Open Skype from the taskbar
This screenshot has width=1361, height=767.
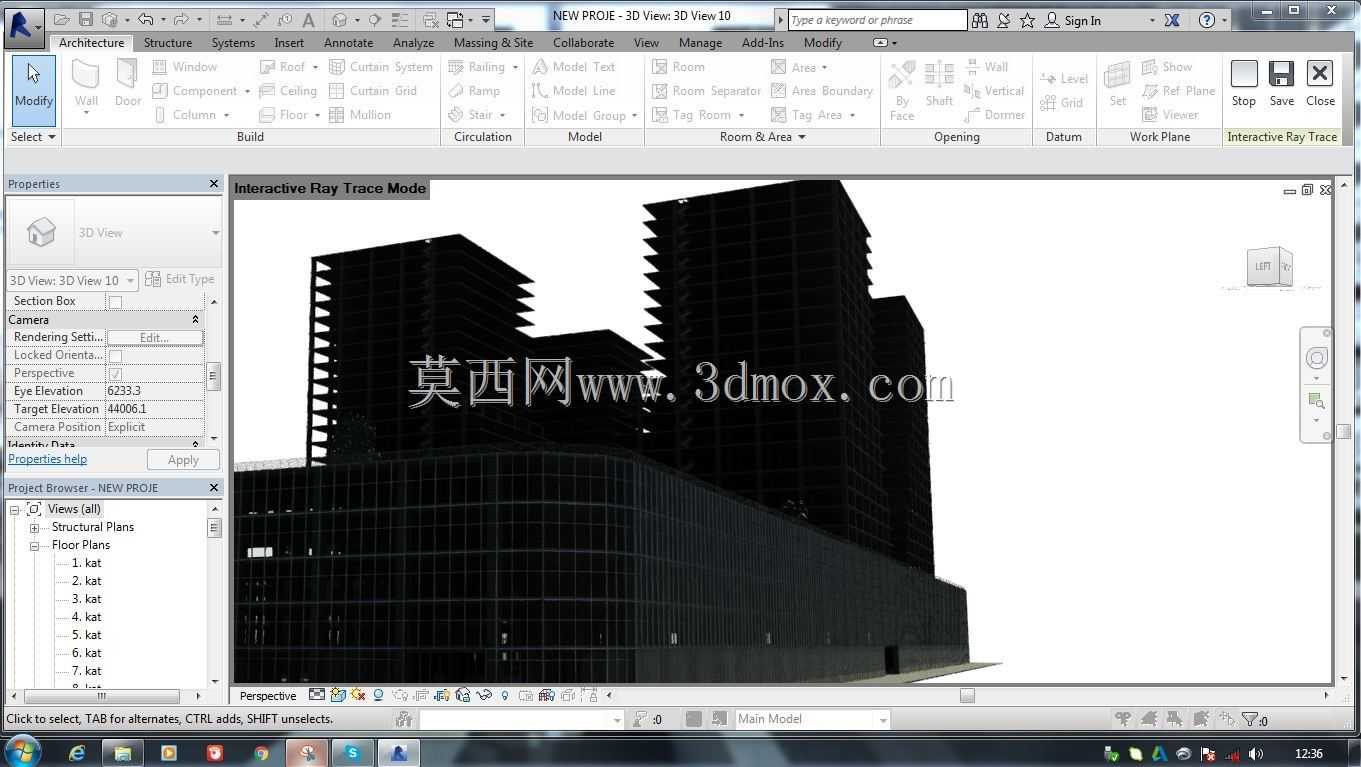352,753
